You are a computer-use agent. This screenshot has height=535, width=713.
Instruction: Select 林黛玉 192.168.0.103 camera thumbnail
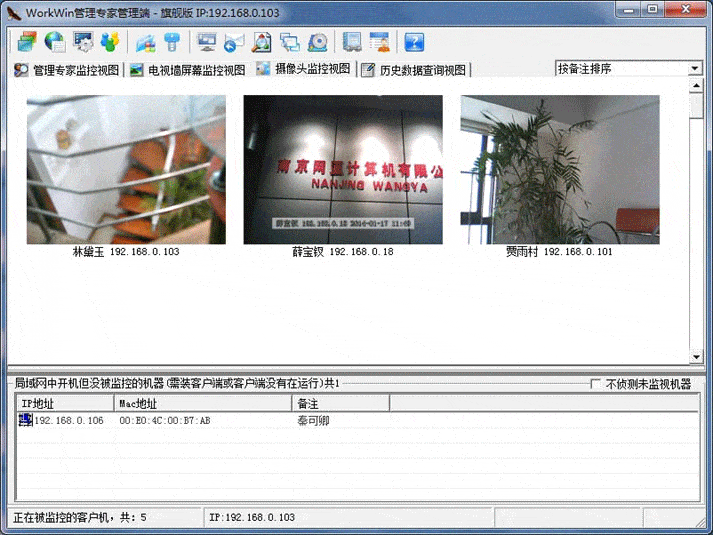click(x=126, y=170)
